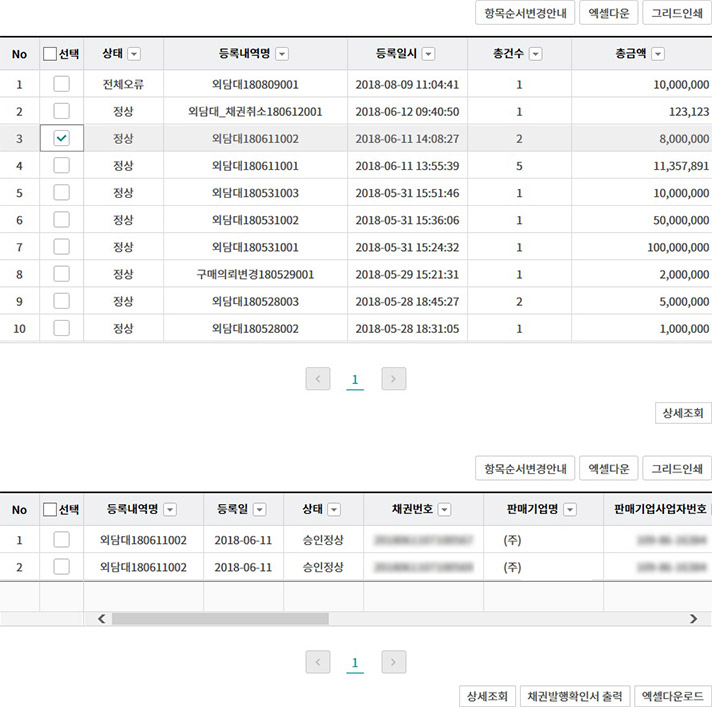This screenshot has width=712, height=707.
Task: Click next page arrow in upper grid pagination
Action: coord(394,379)
